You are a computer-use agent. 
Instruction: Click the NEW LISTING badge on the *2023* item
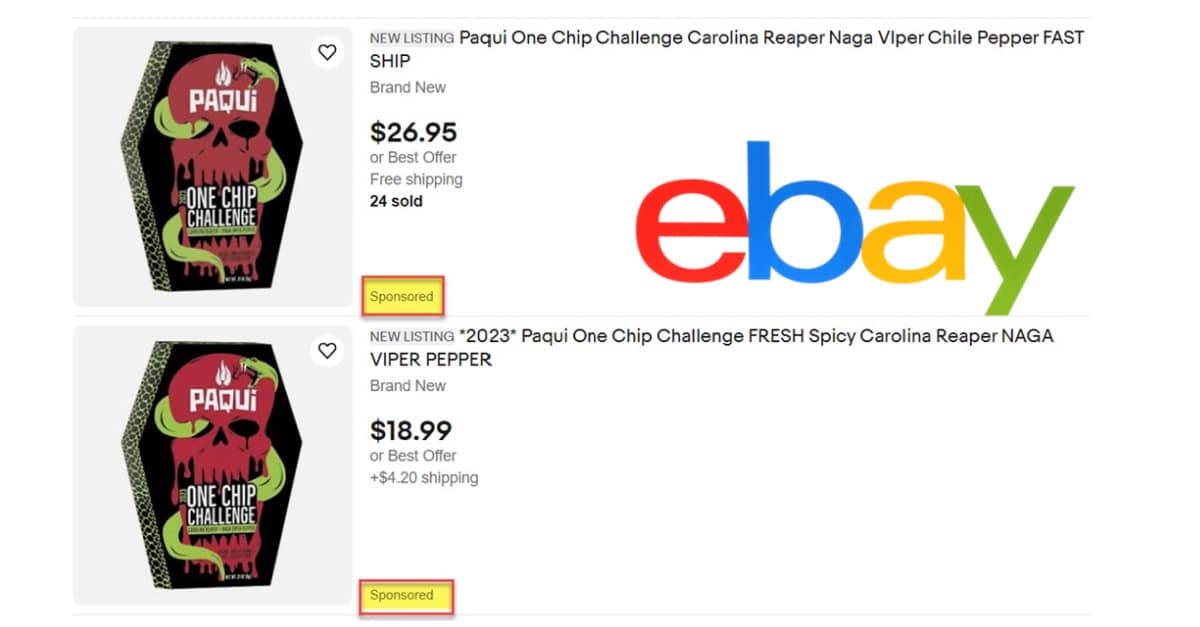point(411,336)
